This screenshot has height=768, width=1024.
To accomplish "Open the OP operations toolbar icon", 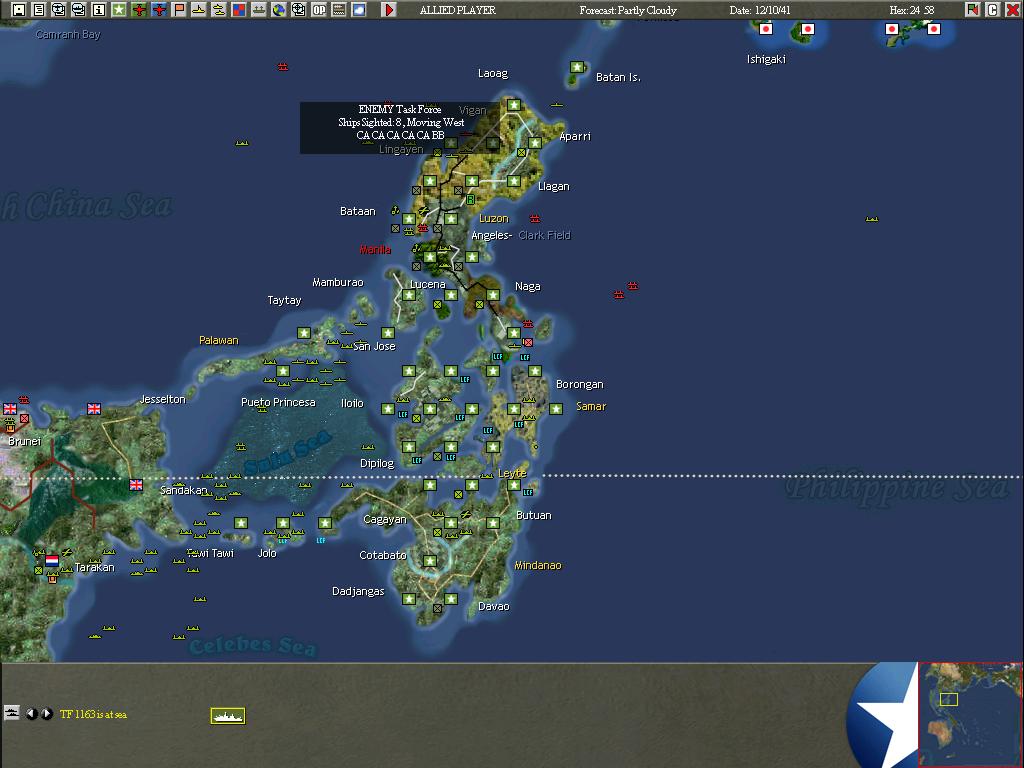I will click(319, 10).
